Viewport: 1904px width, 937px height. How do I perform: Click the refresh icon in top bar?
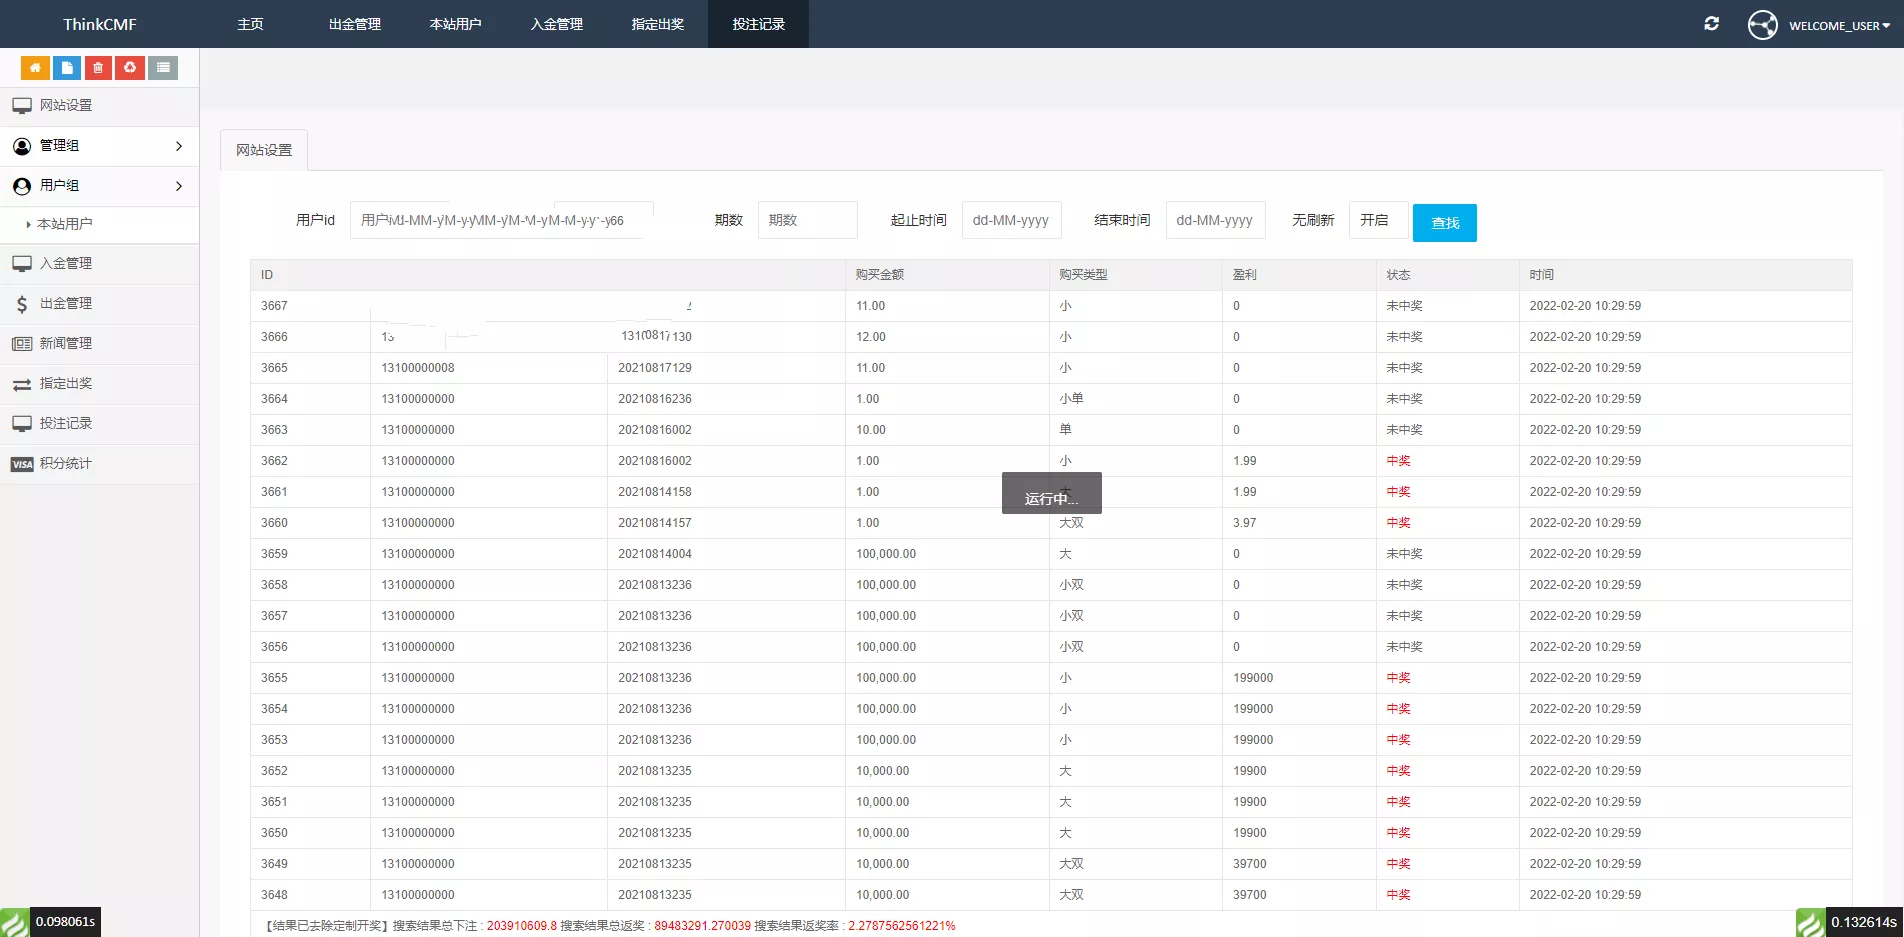[1711, 24]
